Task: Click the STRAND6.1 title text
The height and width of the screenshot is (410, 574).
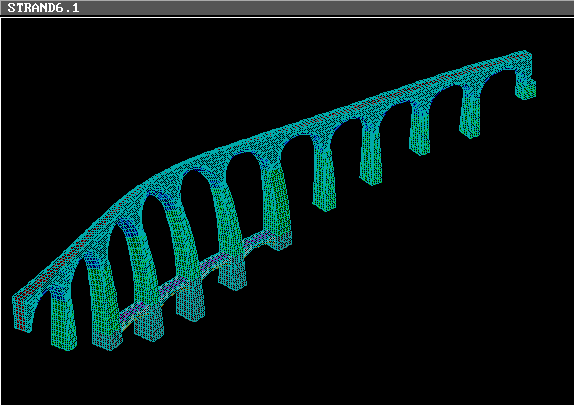Action: [x=43, y=8]
